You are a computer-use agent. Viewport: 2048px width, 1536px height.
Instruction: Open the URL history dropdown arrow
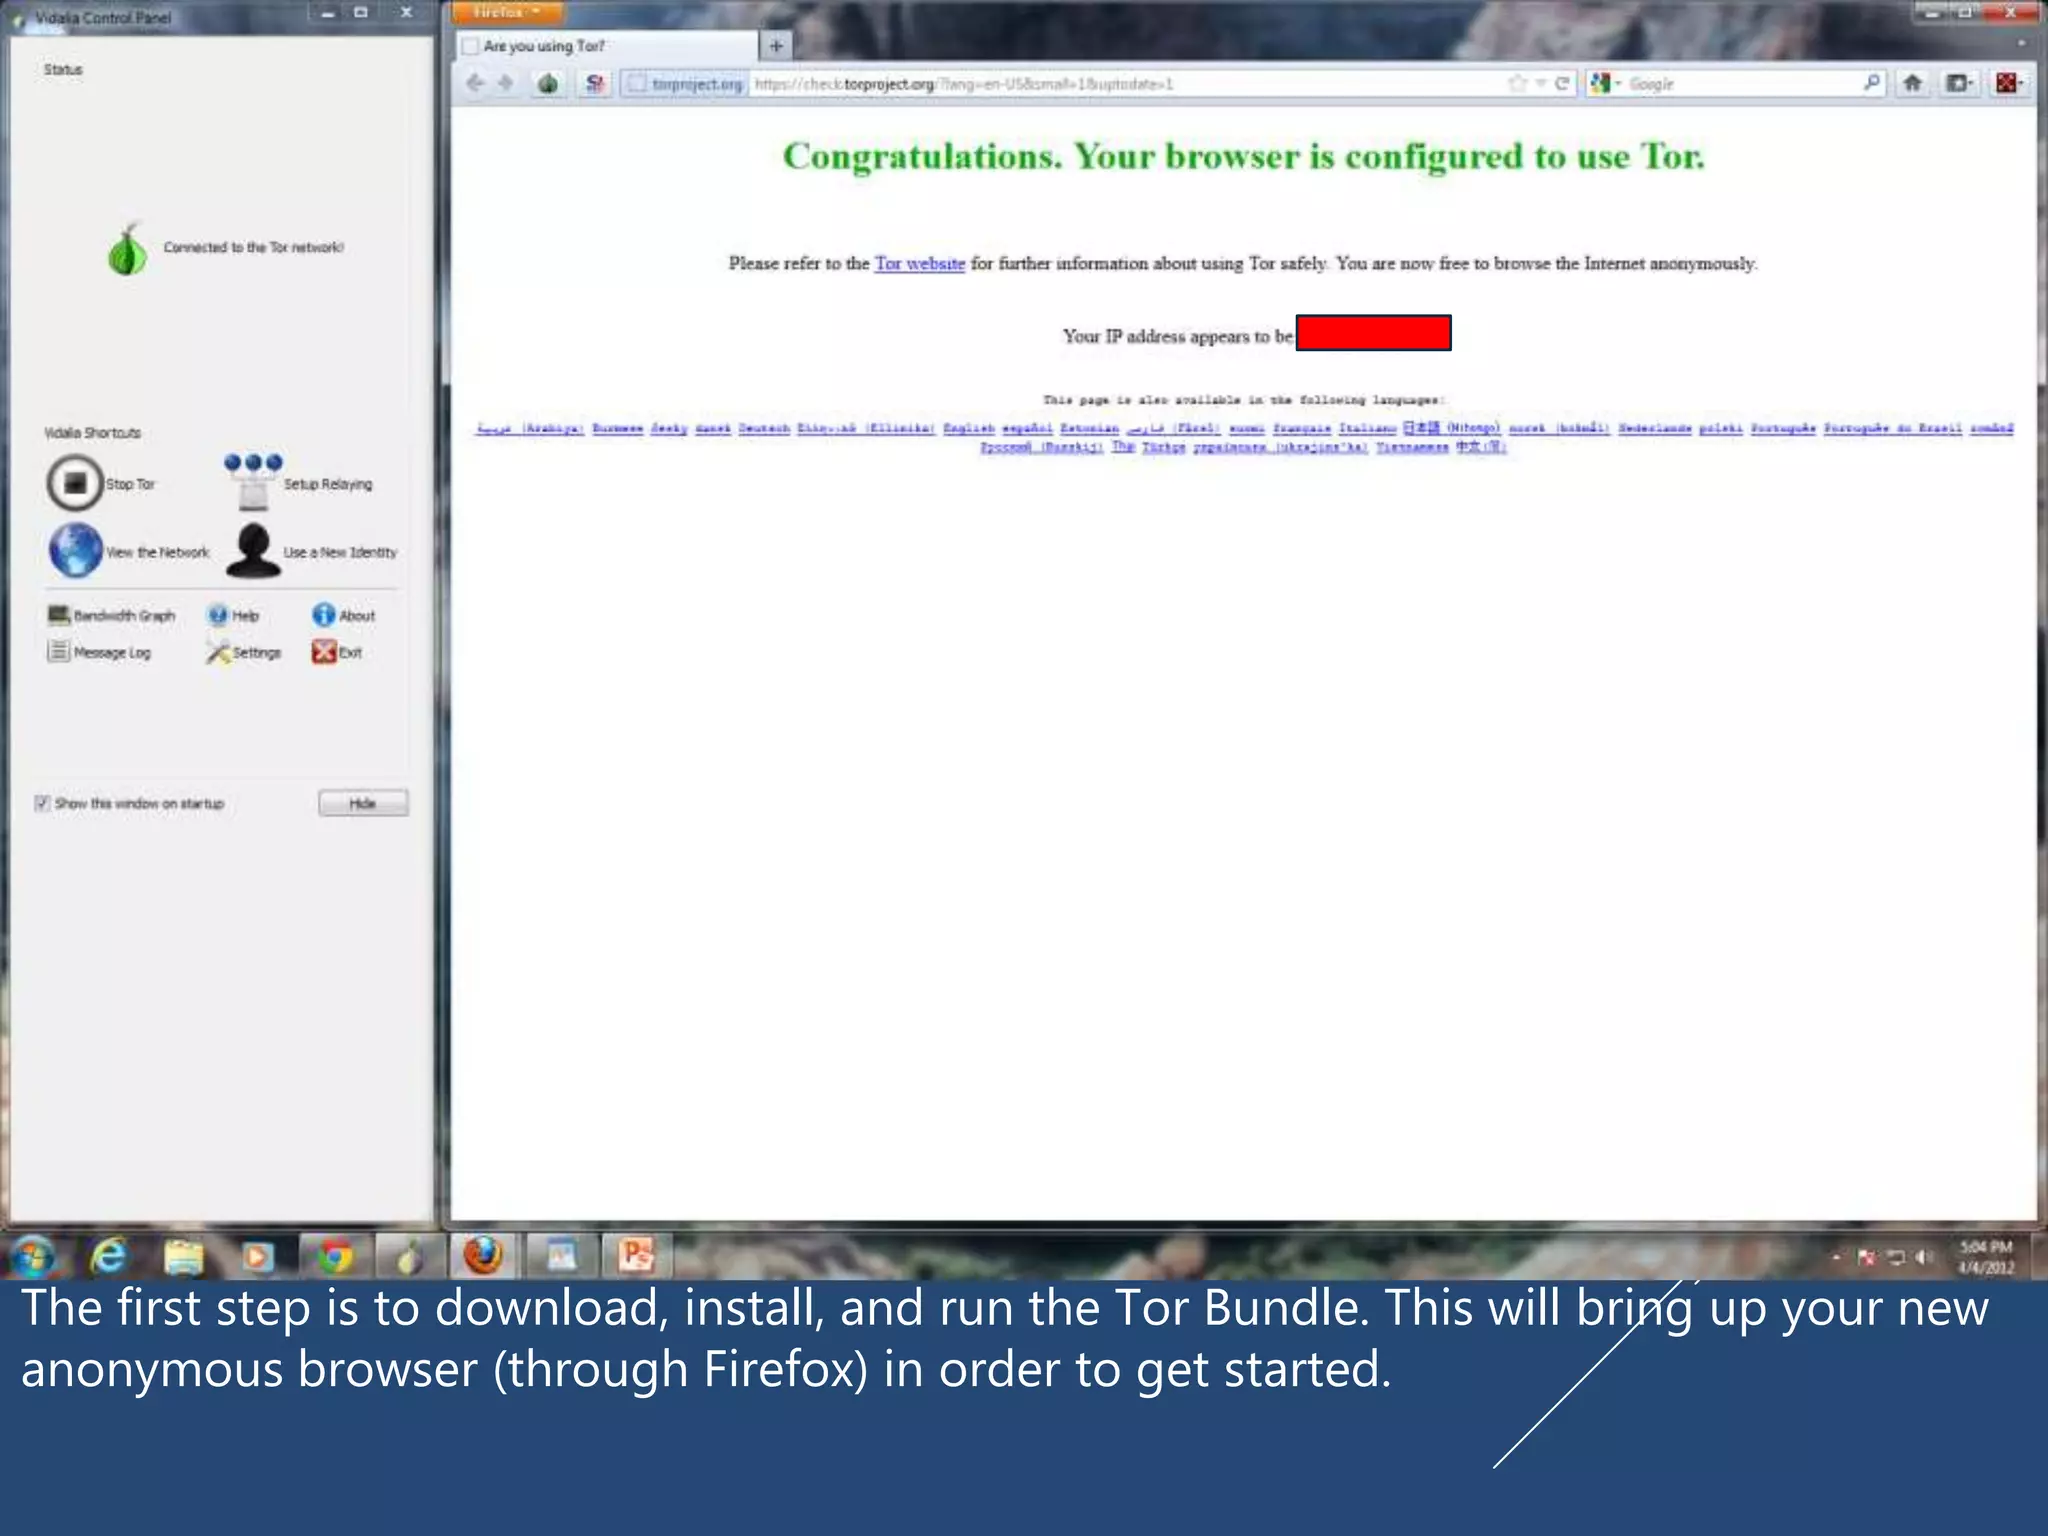[x=1541, y=83]
